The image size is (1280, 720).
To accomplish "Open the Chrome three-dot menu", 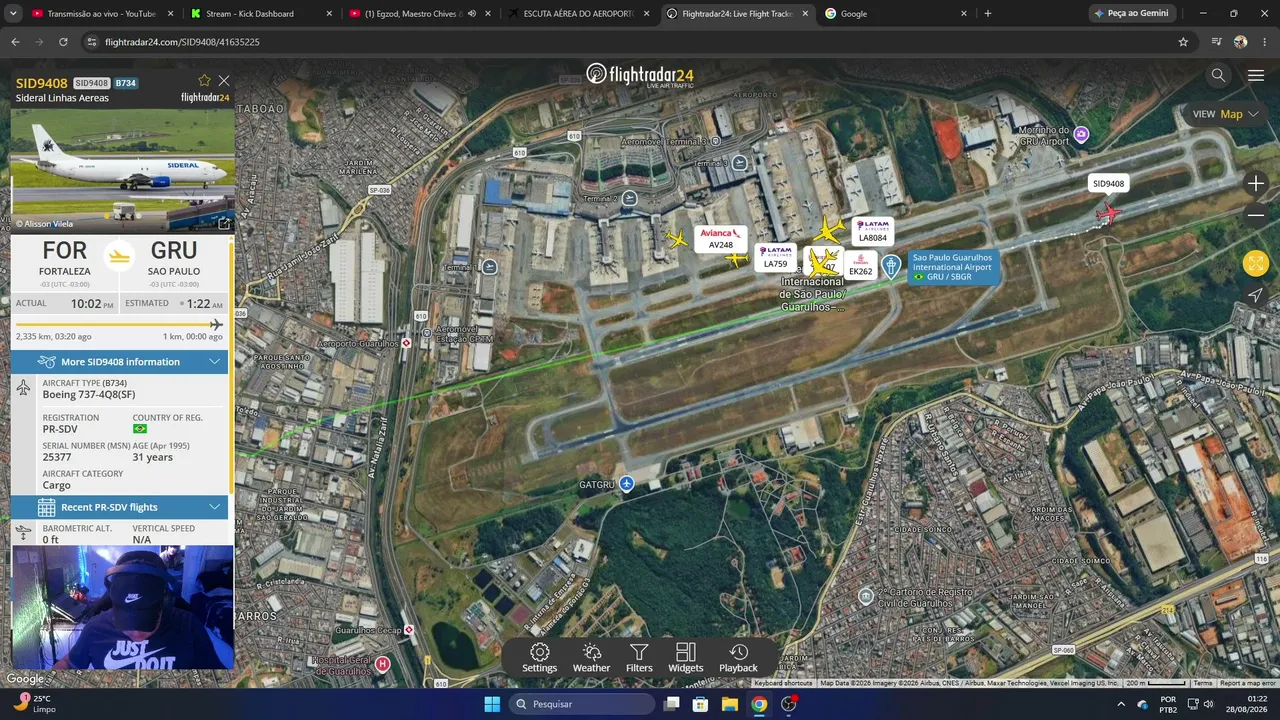I will coord(1265,42).
